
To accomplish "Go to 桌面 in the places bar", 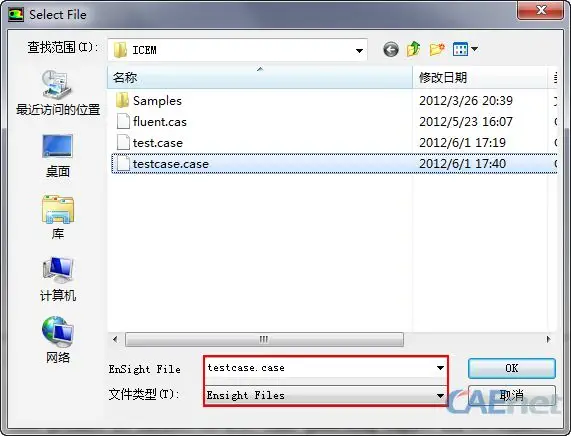I will tap(58, 156).
